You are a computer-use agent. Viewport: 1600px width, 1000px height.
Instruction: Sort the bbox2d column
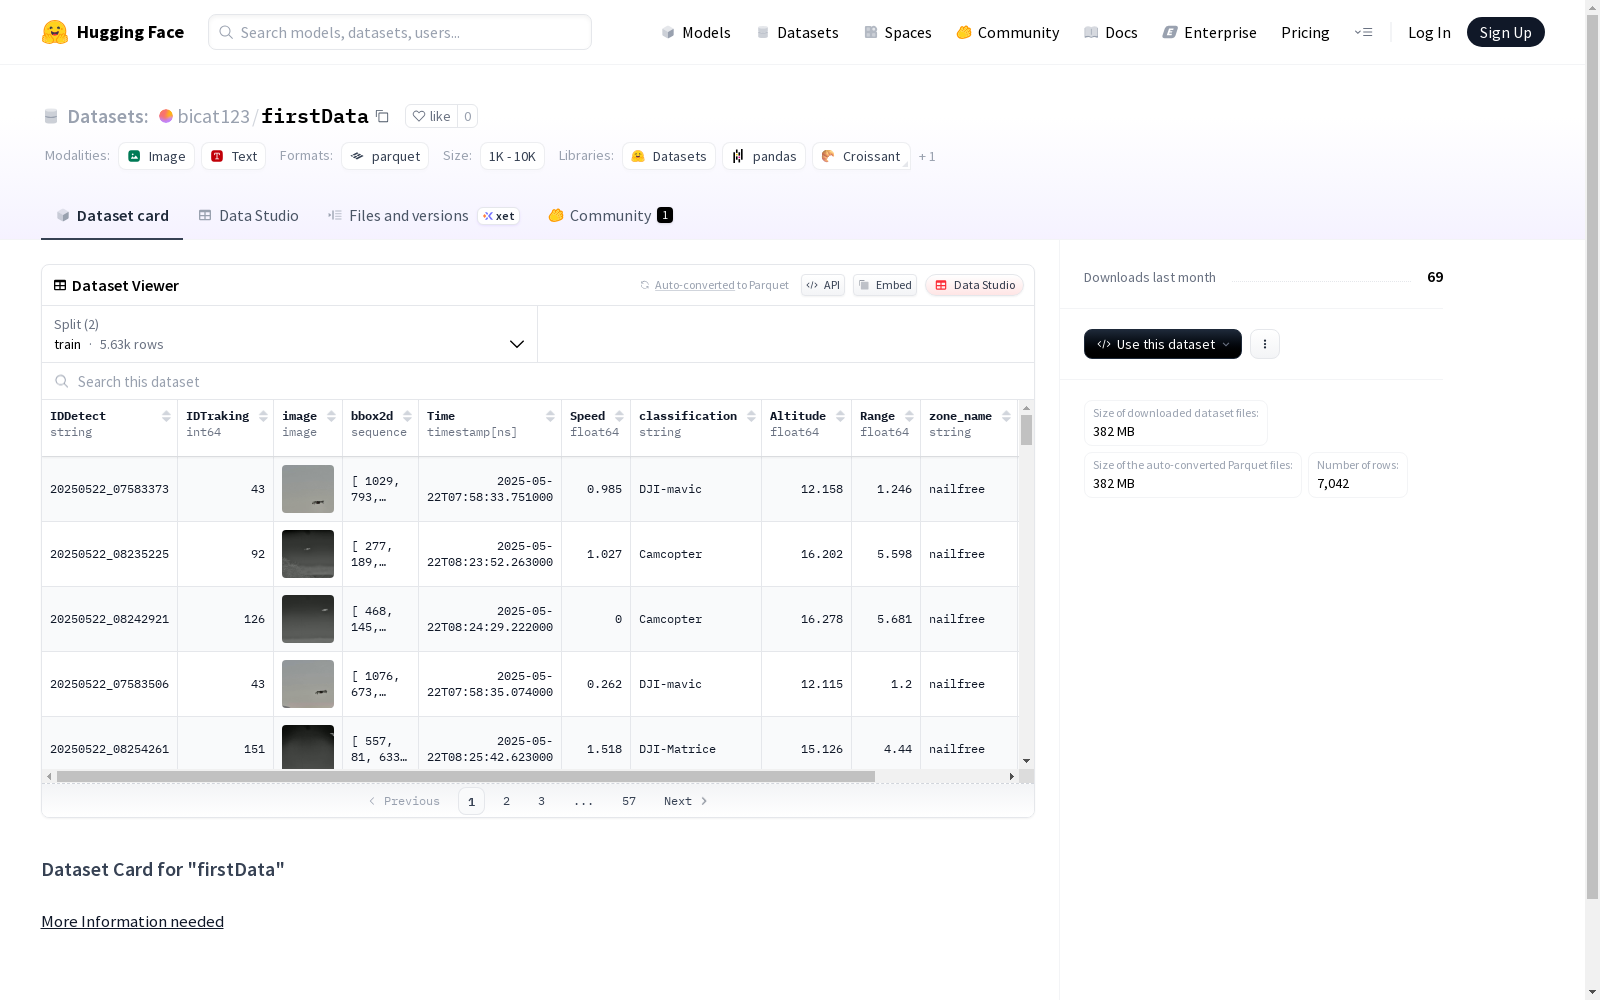[407, 416]
